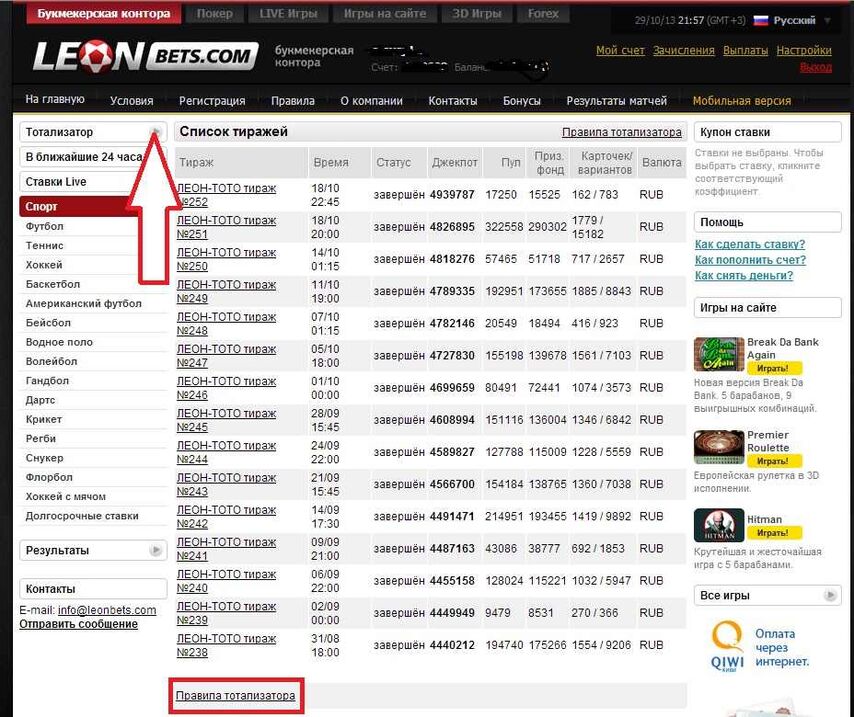Switch to the Игры на сайте tab
This screenshot has height=717, width=854.
(385, 14)
